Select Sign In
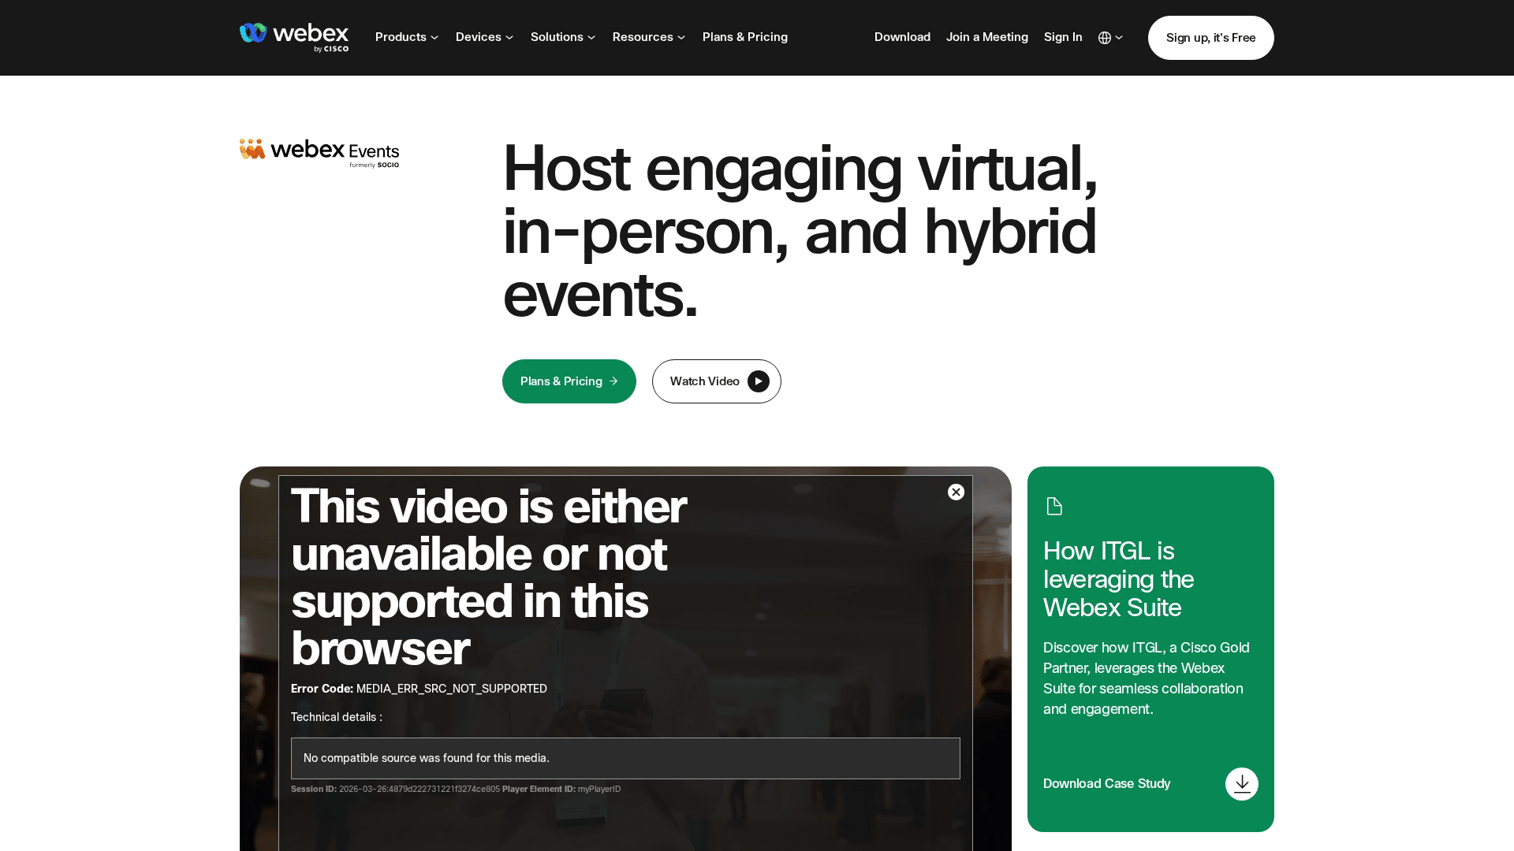The image size is (1514, 851). click(x=1063, y=37)
